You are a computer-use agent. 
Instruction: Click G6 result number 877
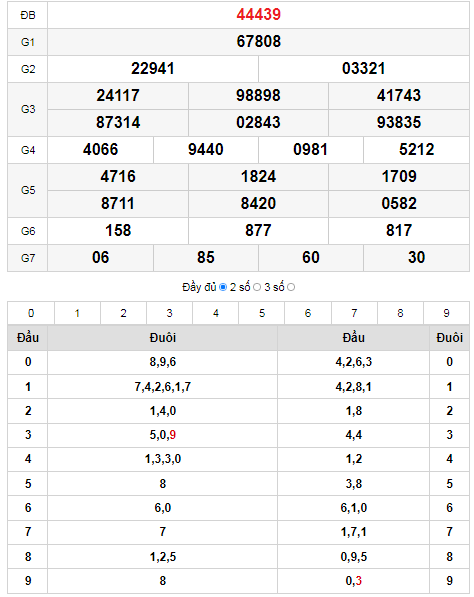click(258, 230)
